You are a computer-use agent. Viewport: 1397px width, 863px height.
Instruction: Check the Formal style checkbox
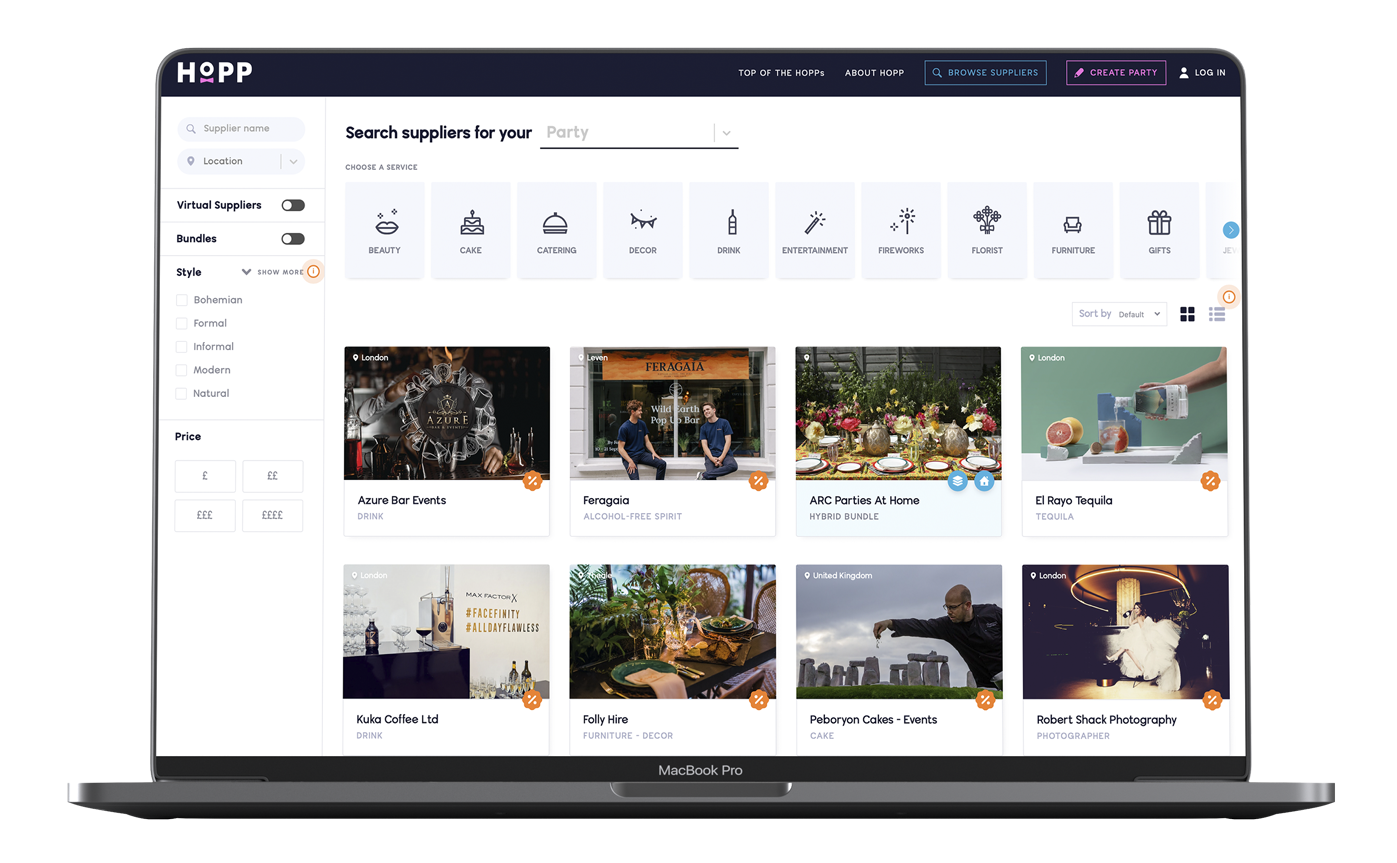182,323
